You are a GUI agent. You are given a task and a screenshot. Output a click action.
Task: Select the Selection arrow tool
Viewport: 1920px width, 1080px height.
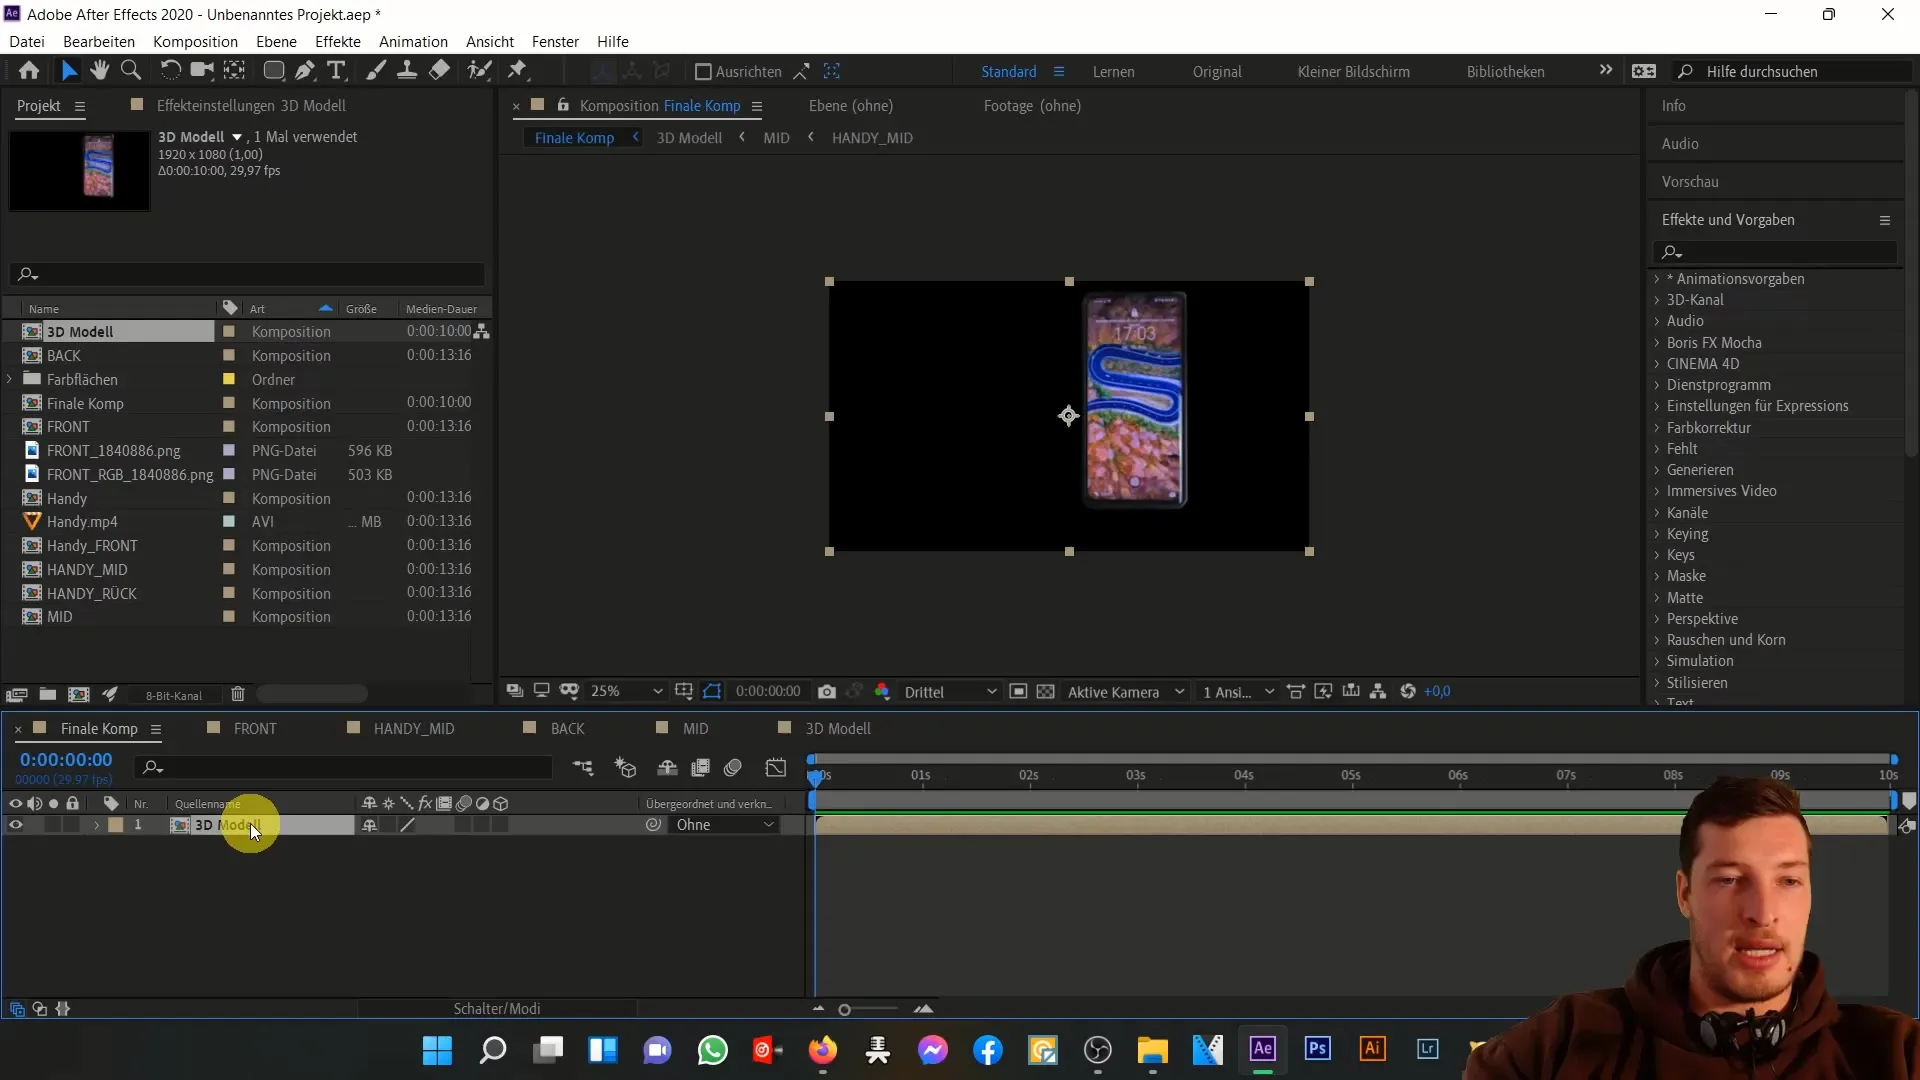coord(68,71)
